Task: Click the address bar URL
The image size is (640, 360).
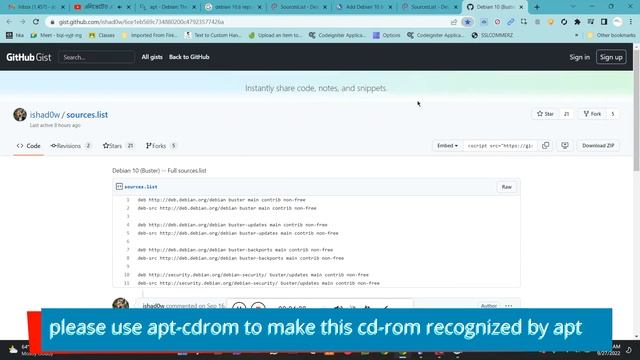Action: pyautogui.click(x=141, y=22)
